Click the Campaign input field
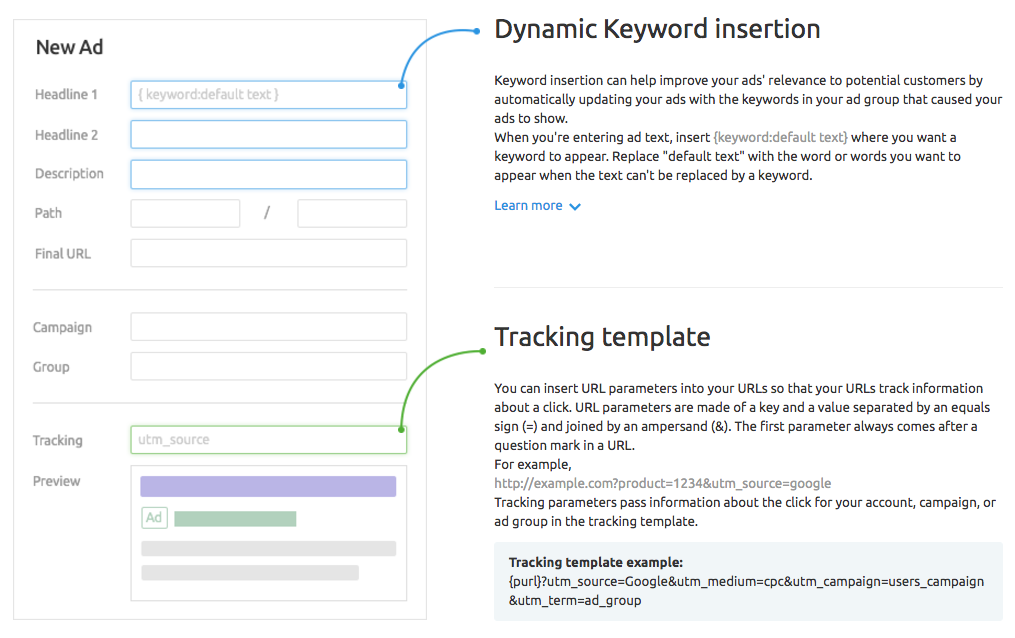Viewport: 1015px width, 638px height. 268,327
